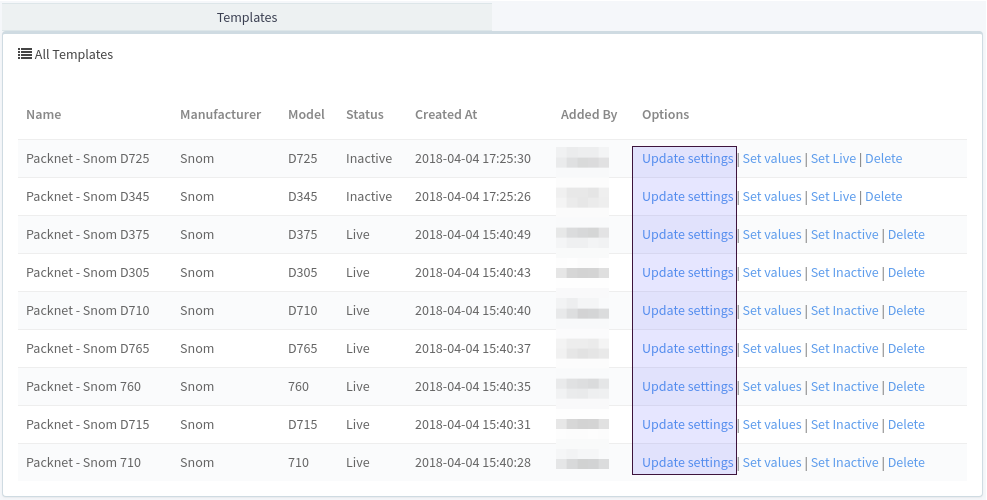Set Inactive the Packnet - Snom D715 template
The width and height of the screenshot is (987, 500).
coord(845,424)
